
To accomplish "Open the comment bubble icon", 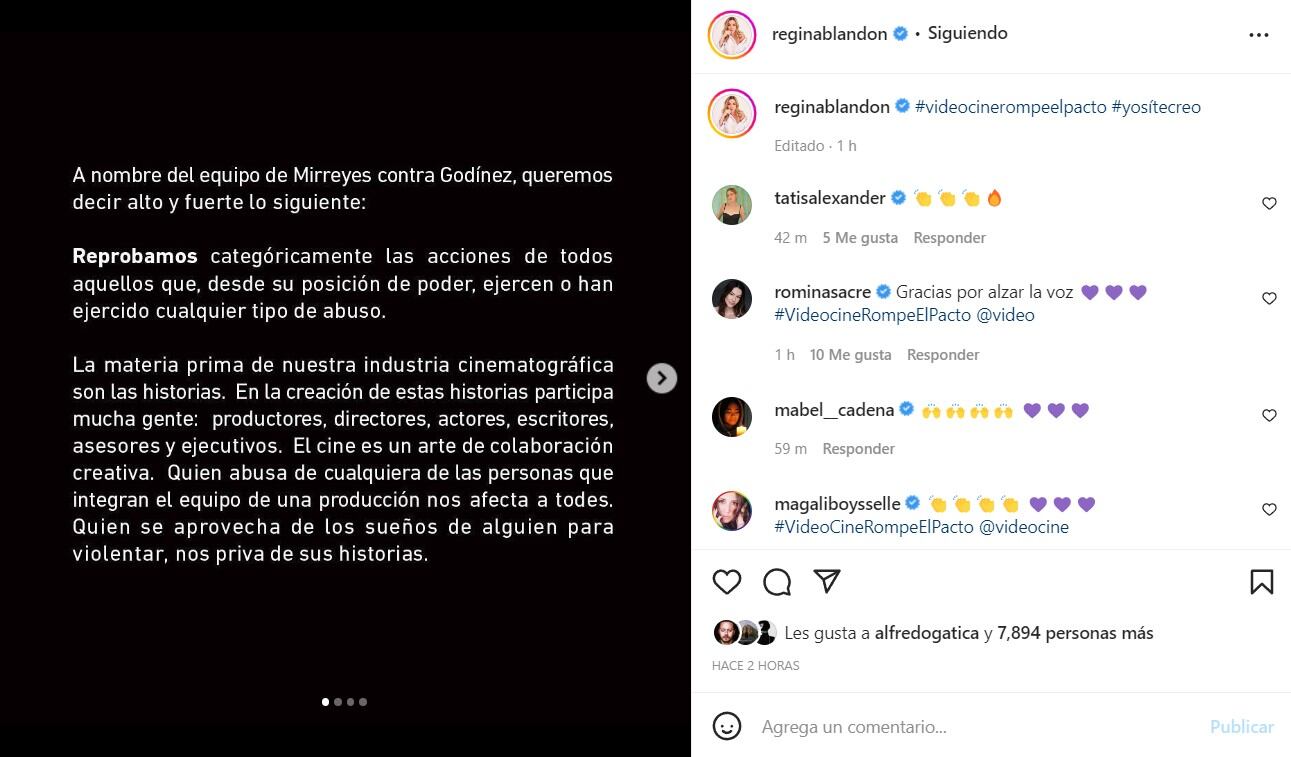I will coord(777,582).
